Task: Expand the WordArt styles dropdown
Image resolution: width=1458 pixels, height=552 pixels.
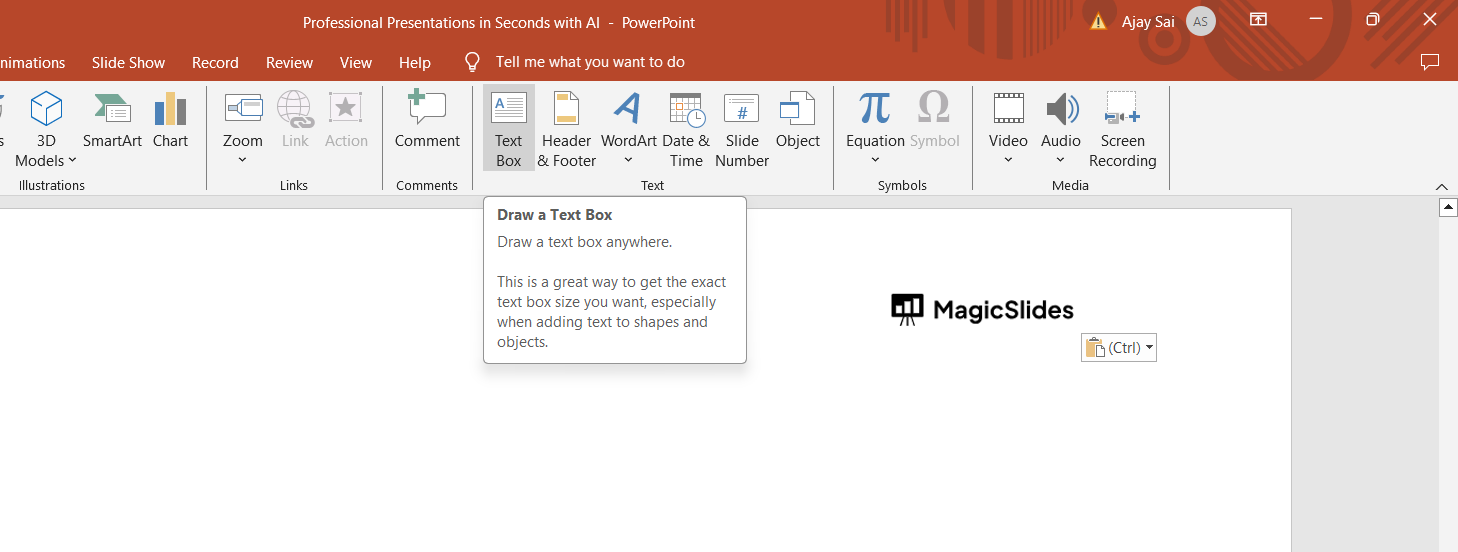Action: [x=628, y=160]
